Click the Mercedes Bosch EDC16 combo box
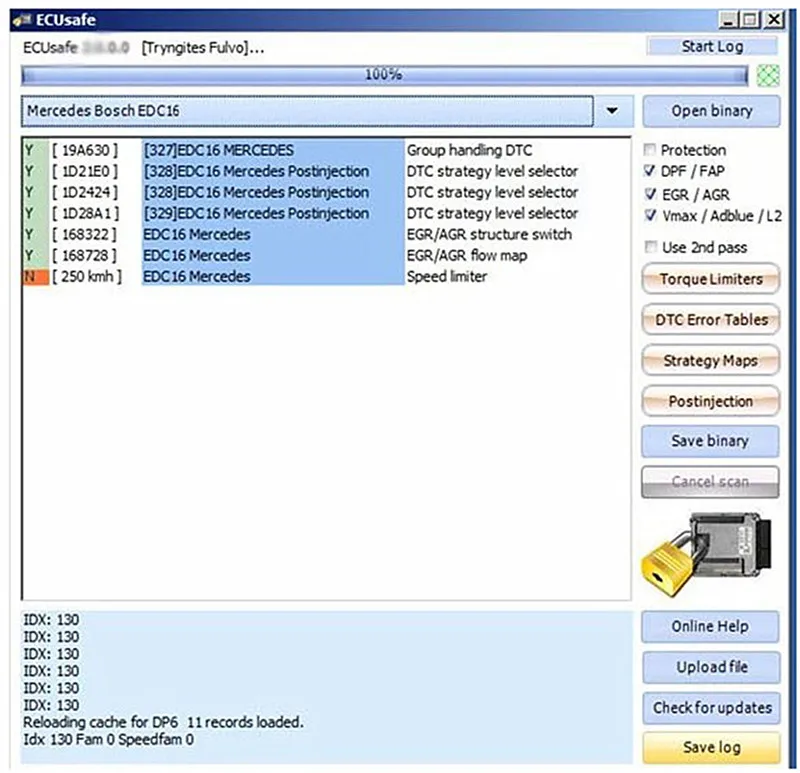The image size is (800, 773). [x=307, y=111]
